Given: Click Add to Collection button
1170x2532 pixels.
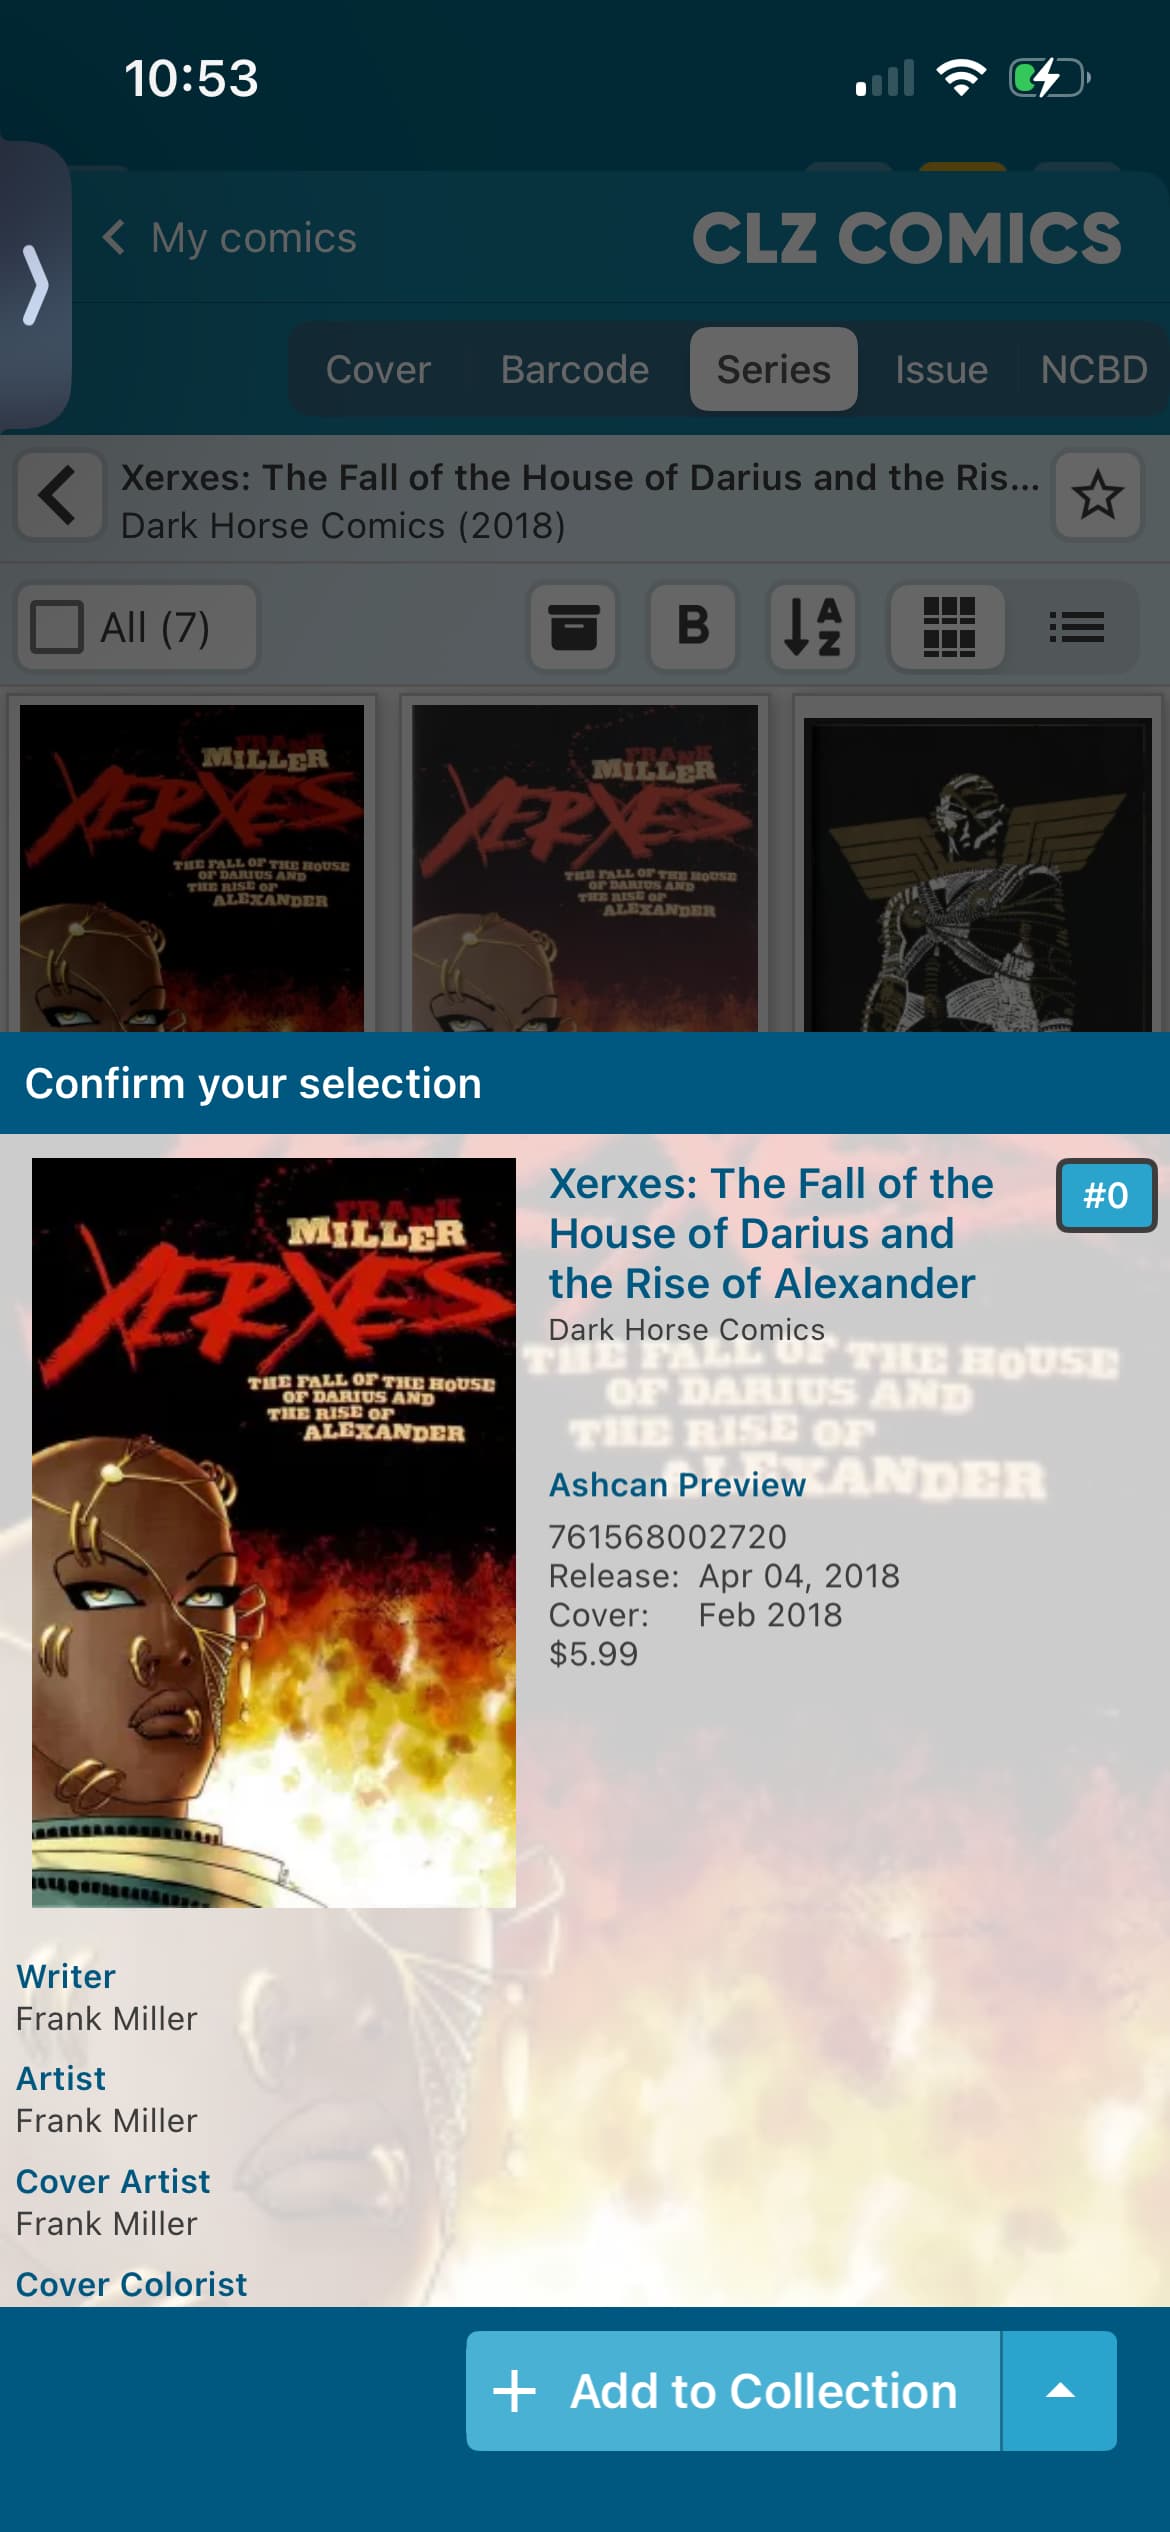Looking at the screenshot, I should pyautogui.click(x=733, y=2391).
